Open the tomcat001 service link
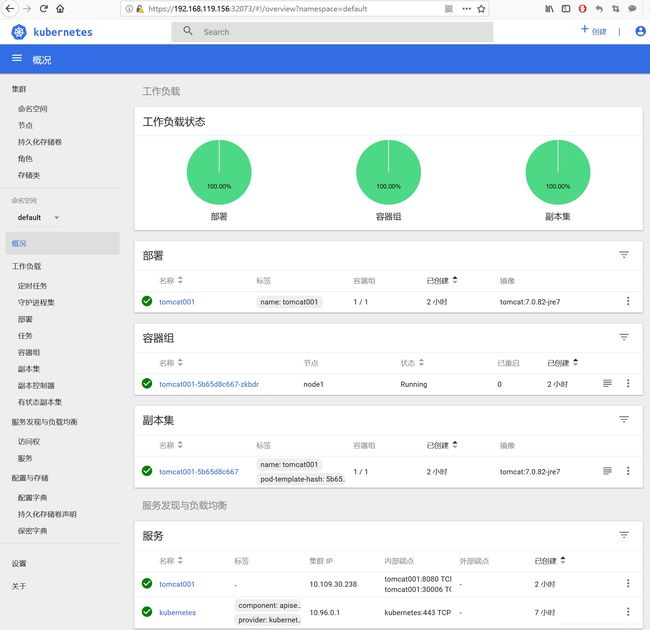This screenshot has width=650, height=630. 177,584
